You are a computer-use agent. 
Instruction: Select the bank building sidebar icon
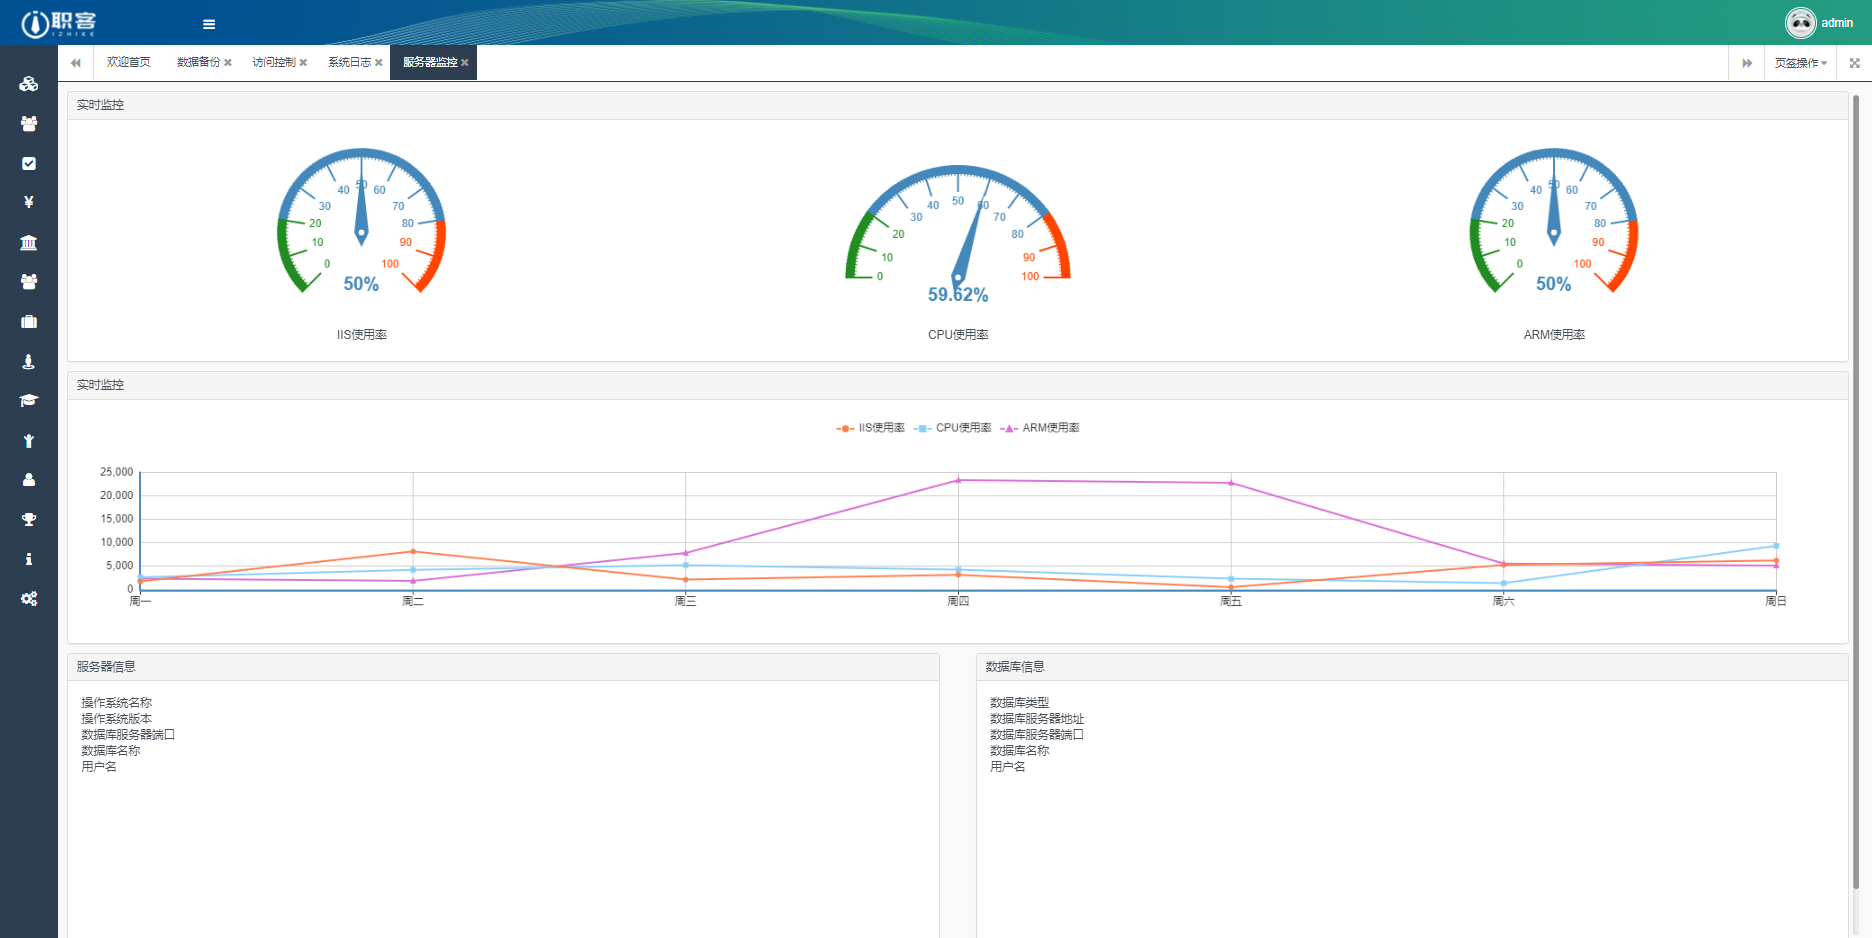coord(28,242)
